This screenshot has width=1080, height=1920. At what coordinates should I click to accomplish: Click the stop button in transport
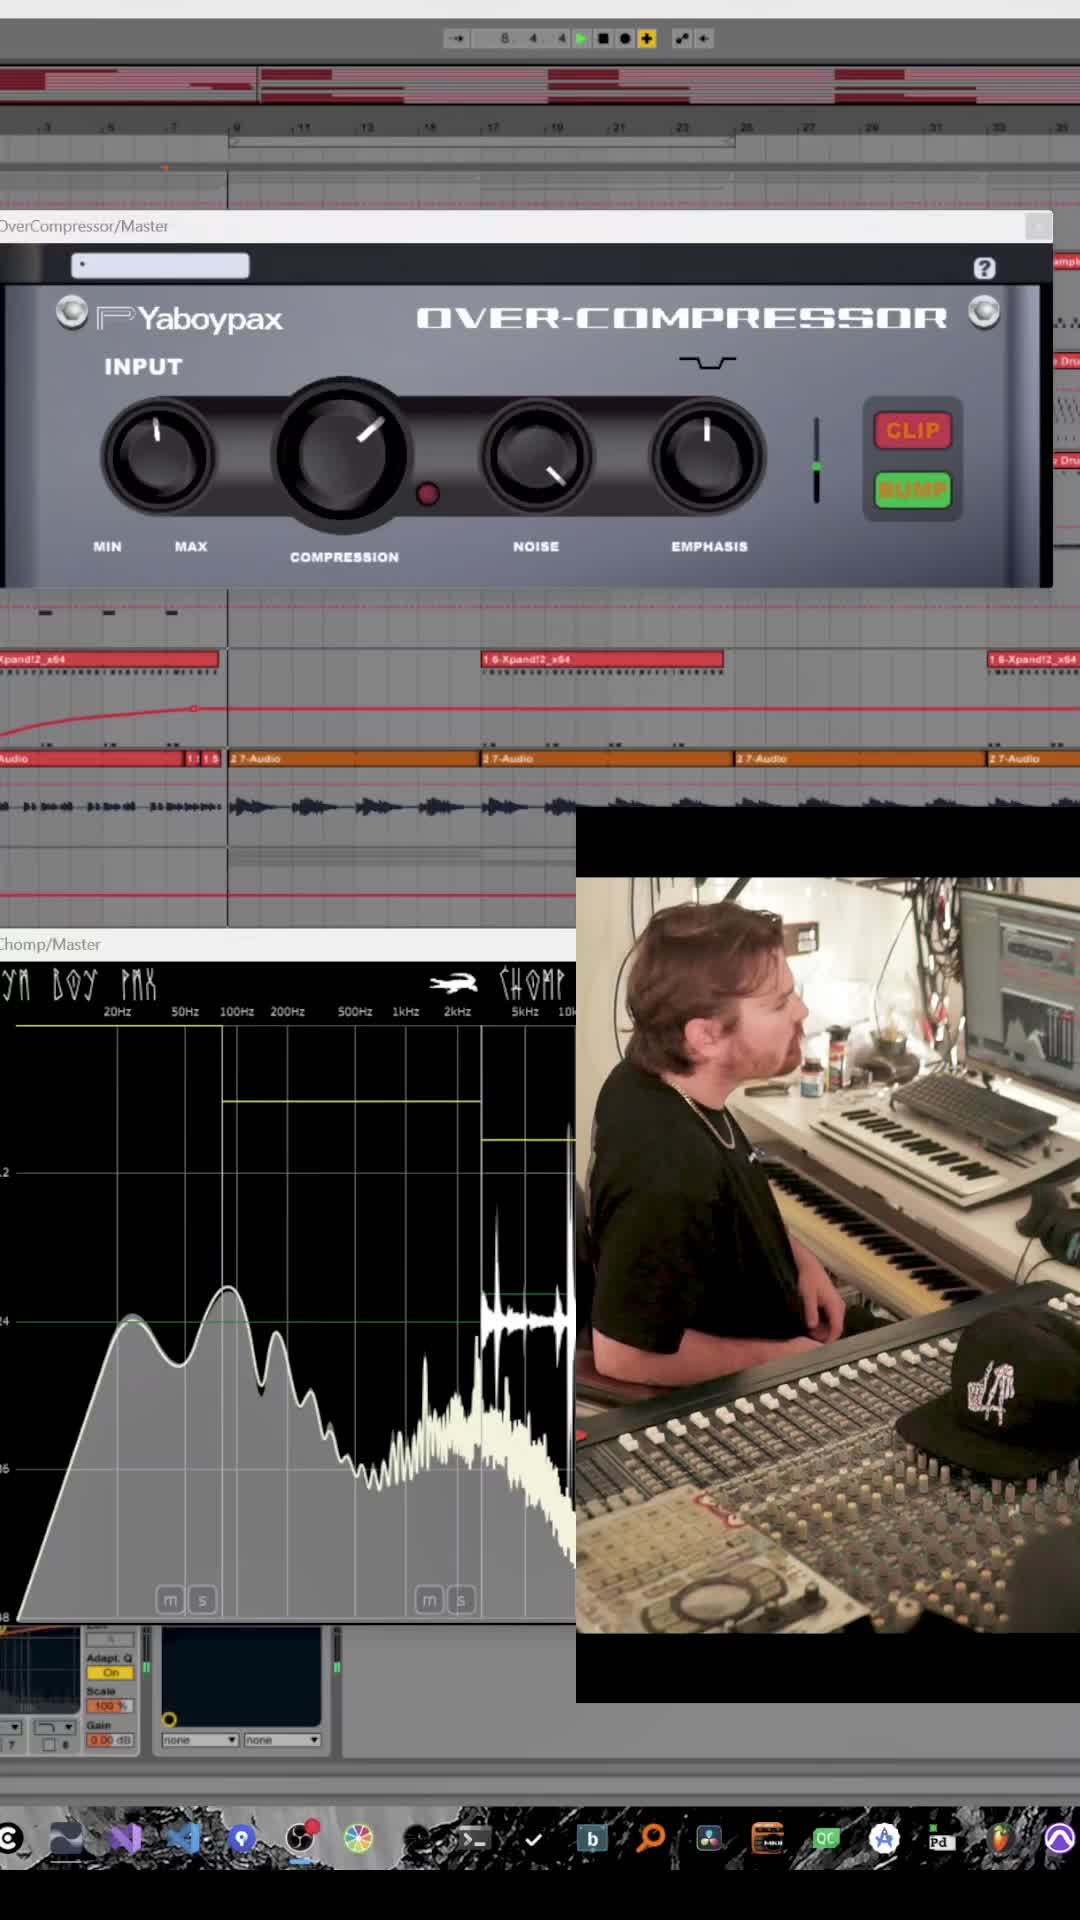[x=603, y=38]
